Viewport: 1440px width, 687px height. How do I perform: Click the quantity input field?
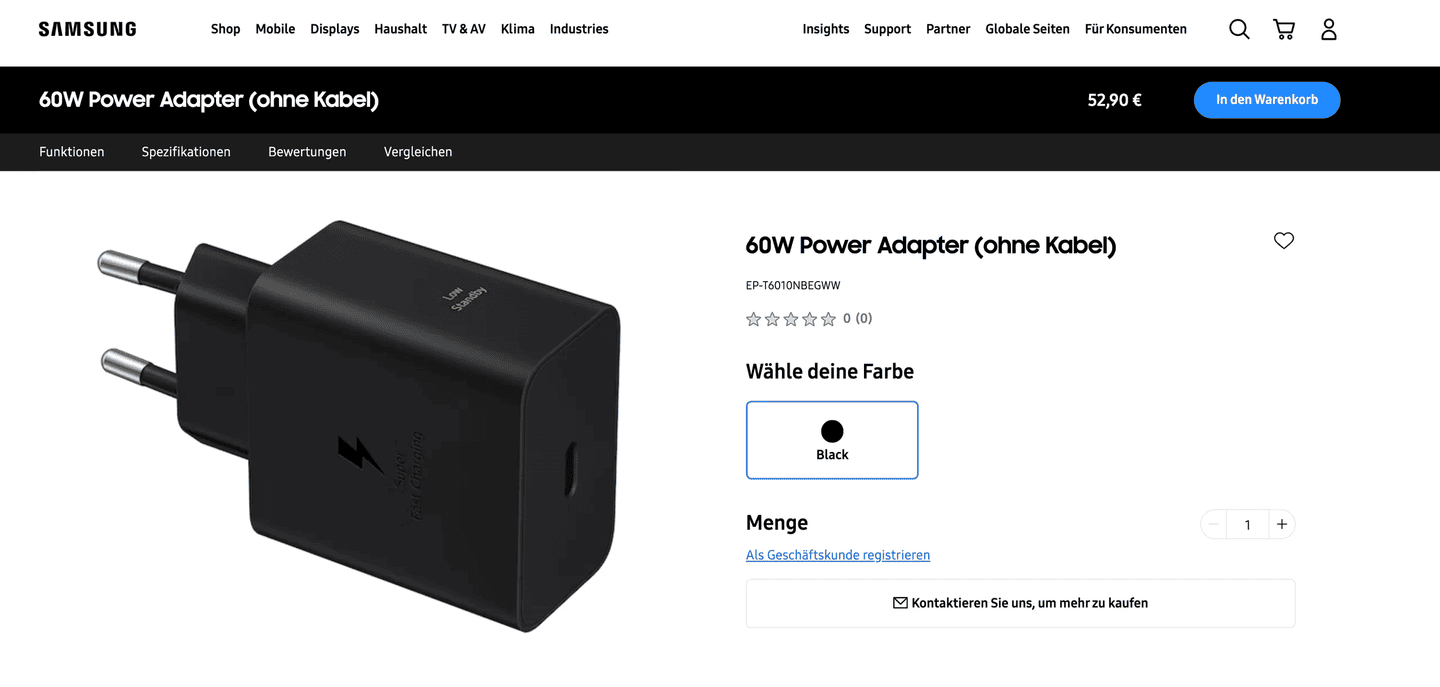tap(1247, 524)
